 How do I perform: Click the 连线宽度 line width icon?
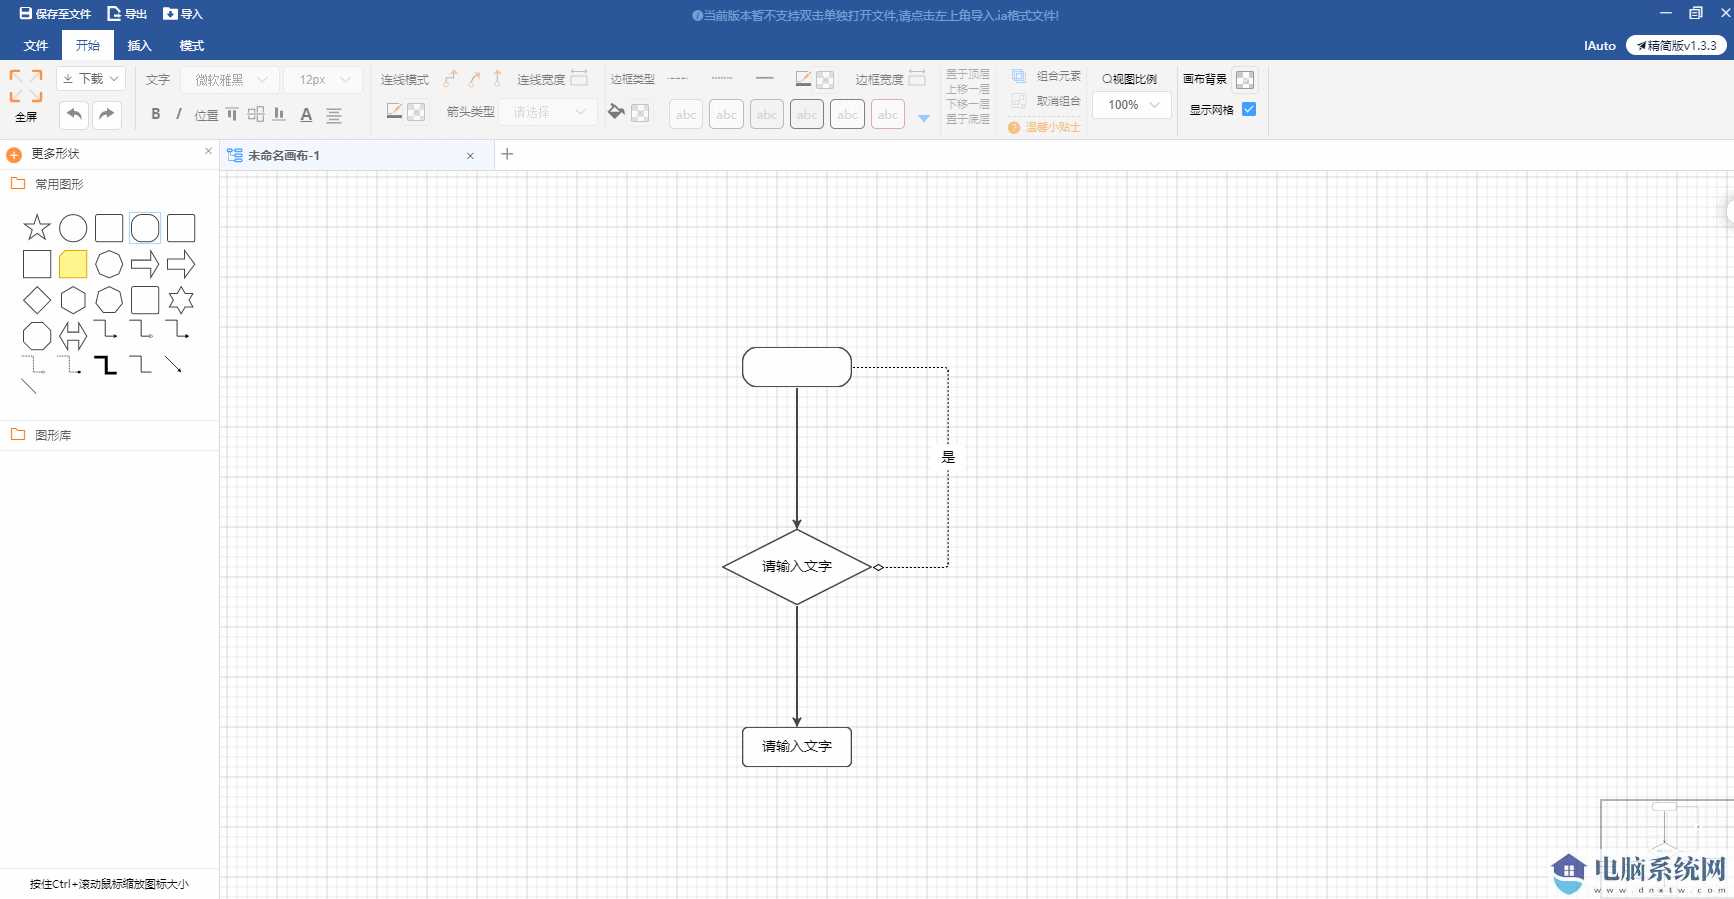579,78
